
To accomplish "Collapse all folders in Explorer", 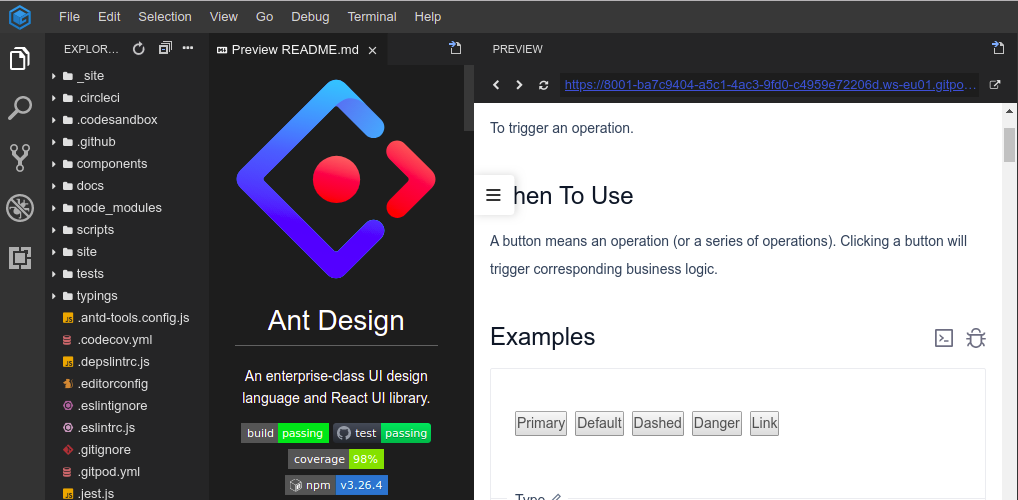I will [165, 48].
